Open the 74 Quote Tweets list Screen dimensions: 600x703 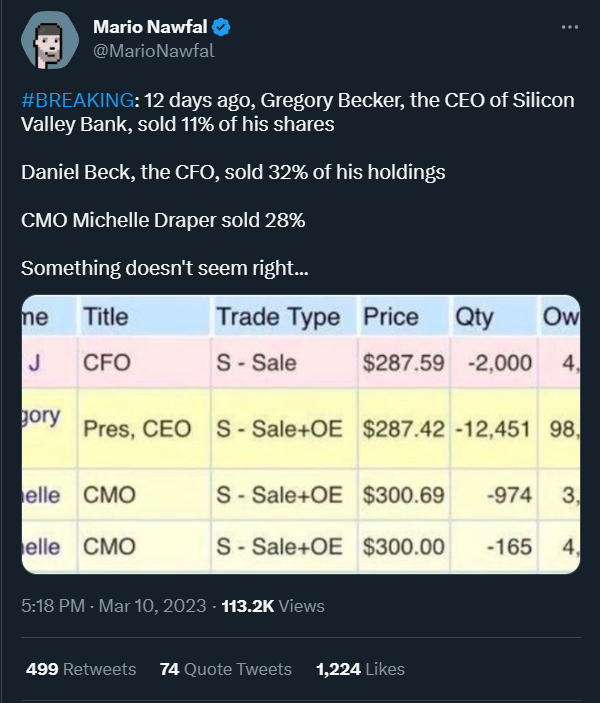[225, 669]
